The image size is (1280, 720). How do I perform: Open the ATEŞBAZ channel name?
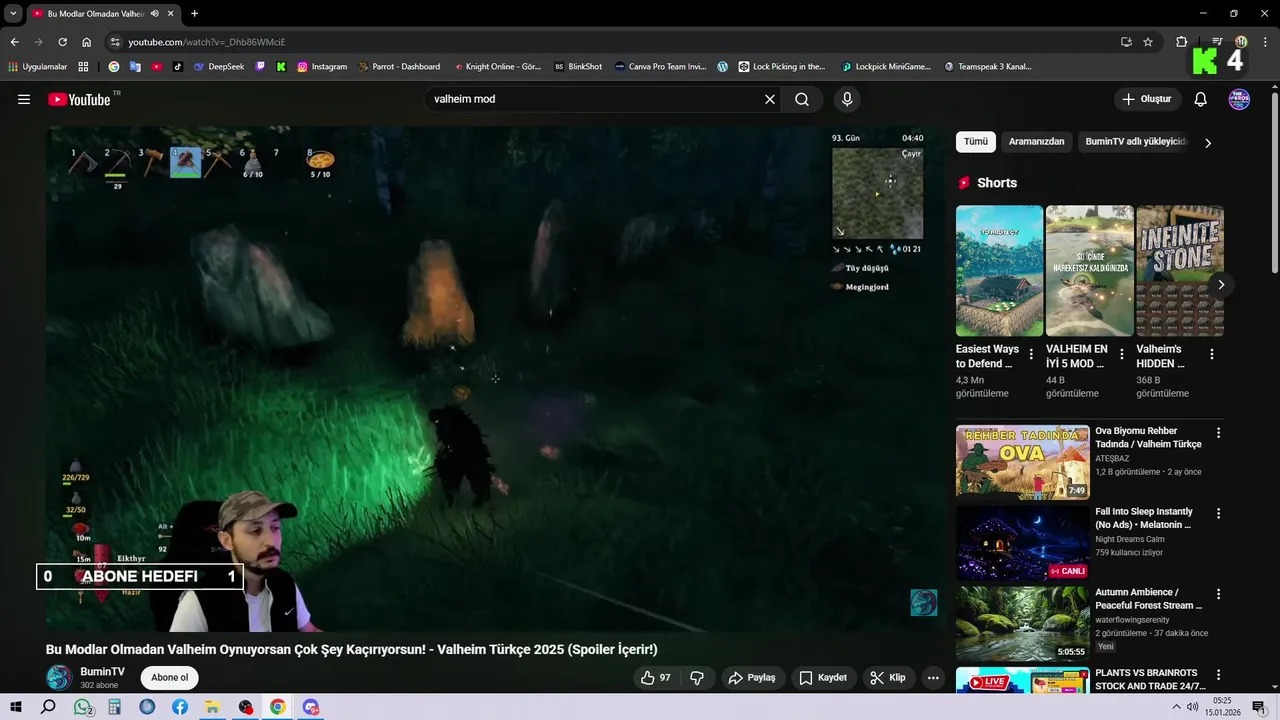[x=1112, y=459]
